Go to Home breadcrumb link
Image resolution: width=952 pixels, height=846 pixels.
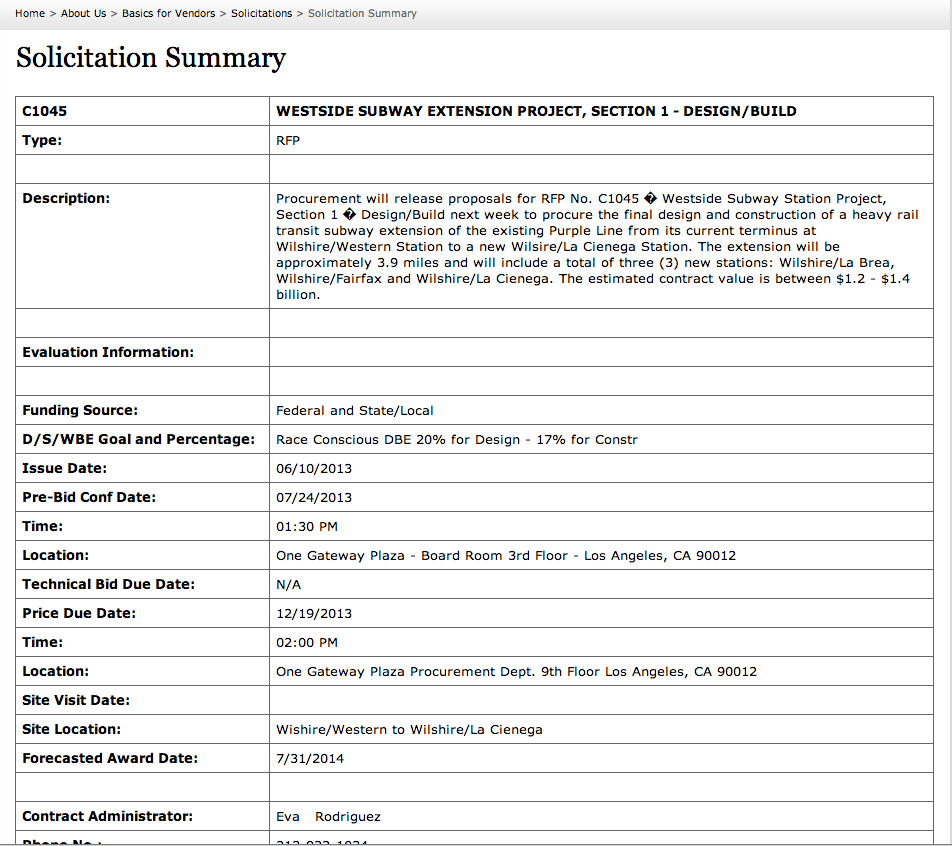pos(30,13)
